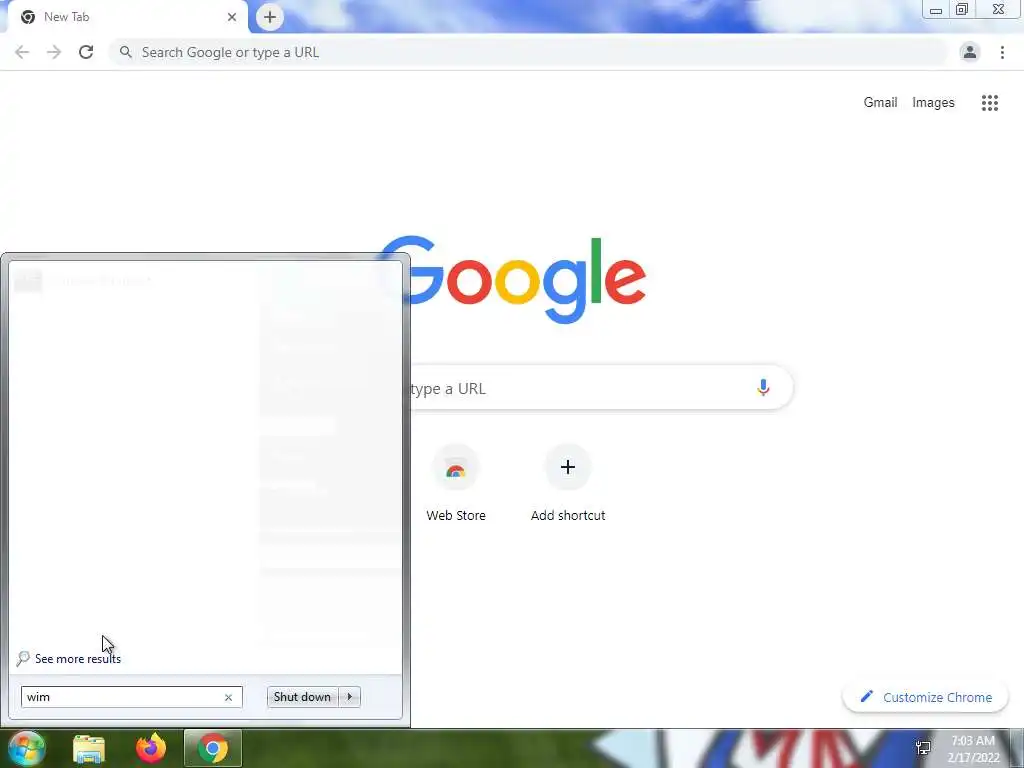The height and width of the screenshot is (768, 1024).
Task: Open a new tab with plus button
Action: pyautogui.click(x=270, y=17)
